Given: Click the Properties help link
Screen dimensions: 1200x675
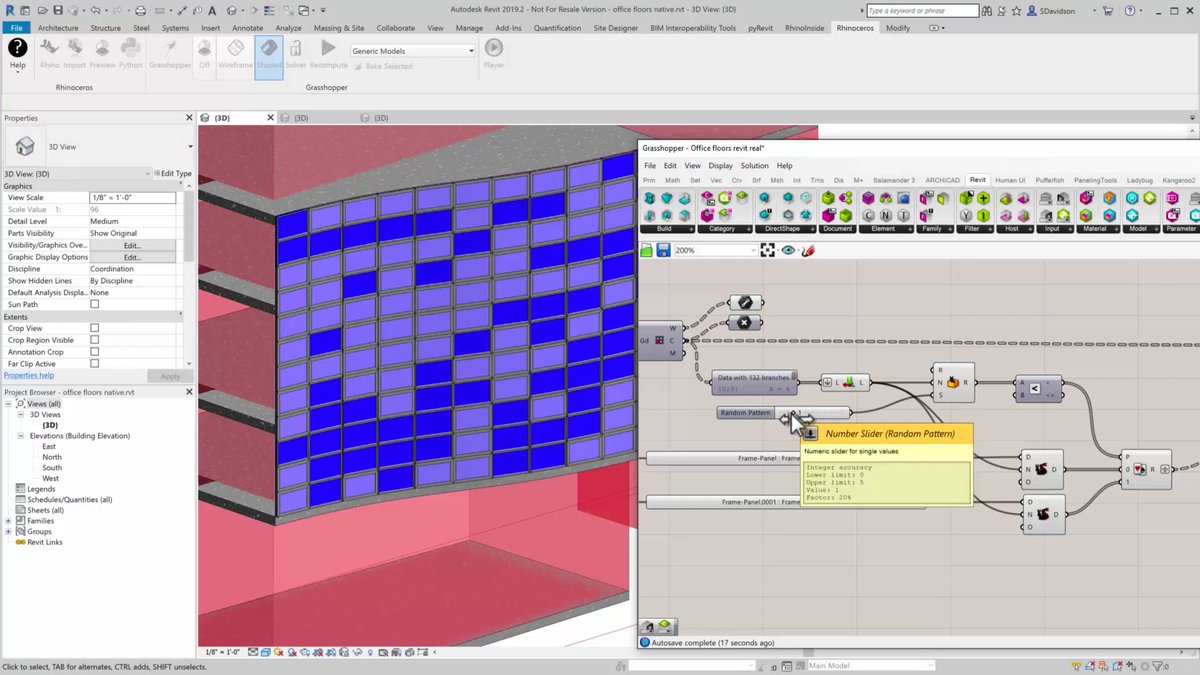Looking at the screenshot, I should [29, 376].
